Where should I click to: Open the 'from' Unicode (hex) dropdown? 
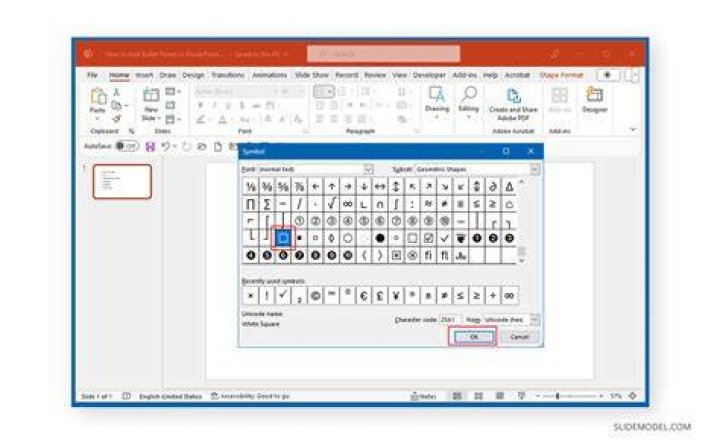click(x=534, y=320)
